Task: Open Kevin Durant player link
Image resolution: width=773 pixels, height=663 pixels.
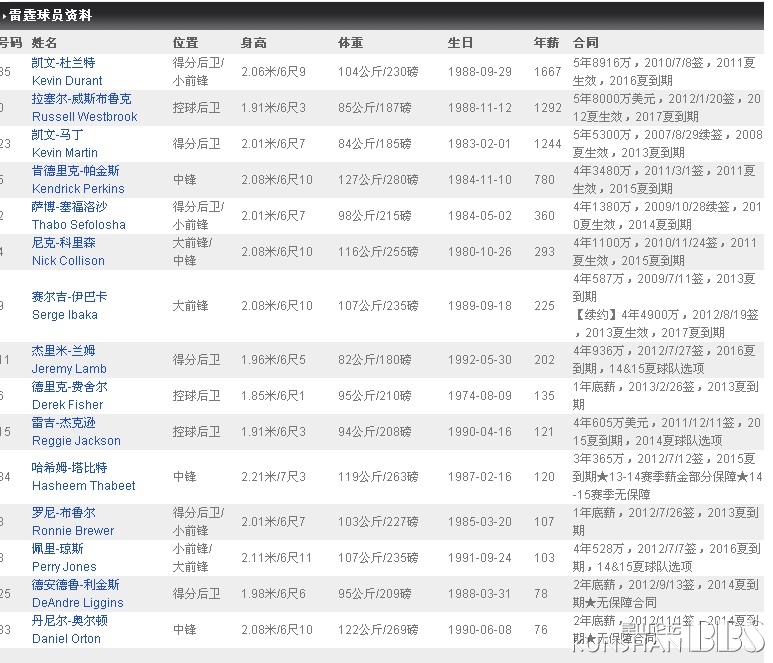Action: tap(67, 80)
